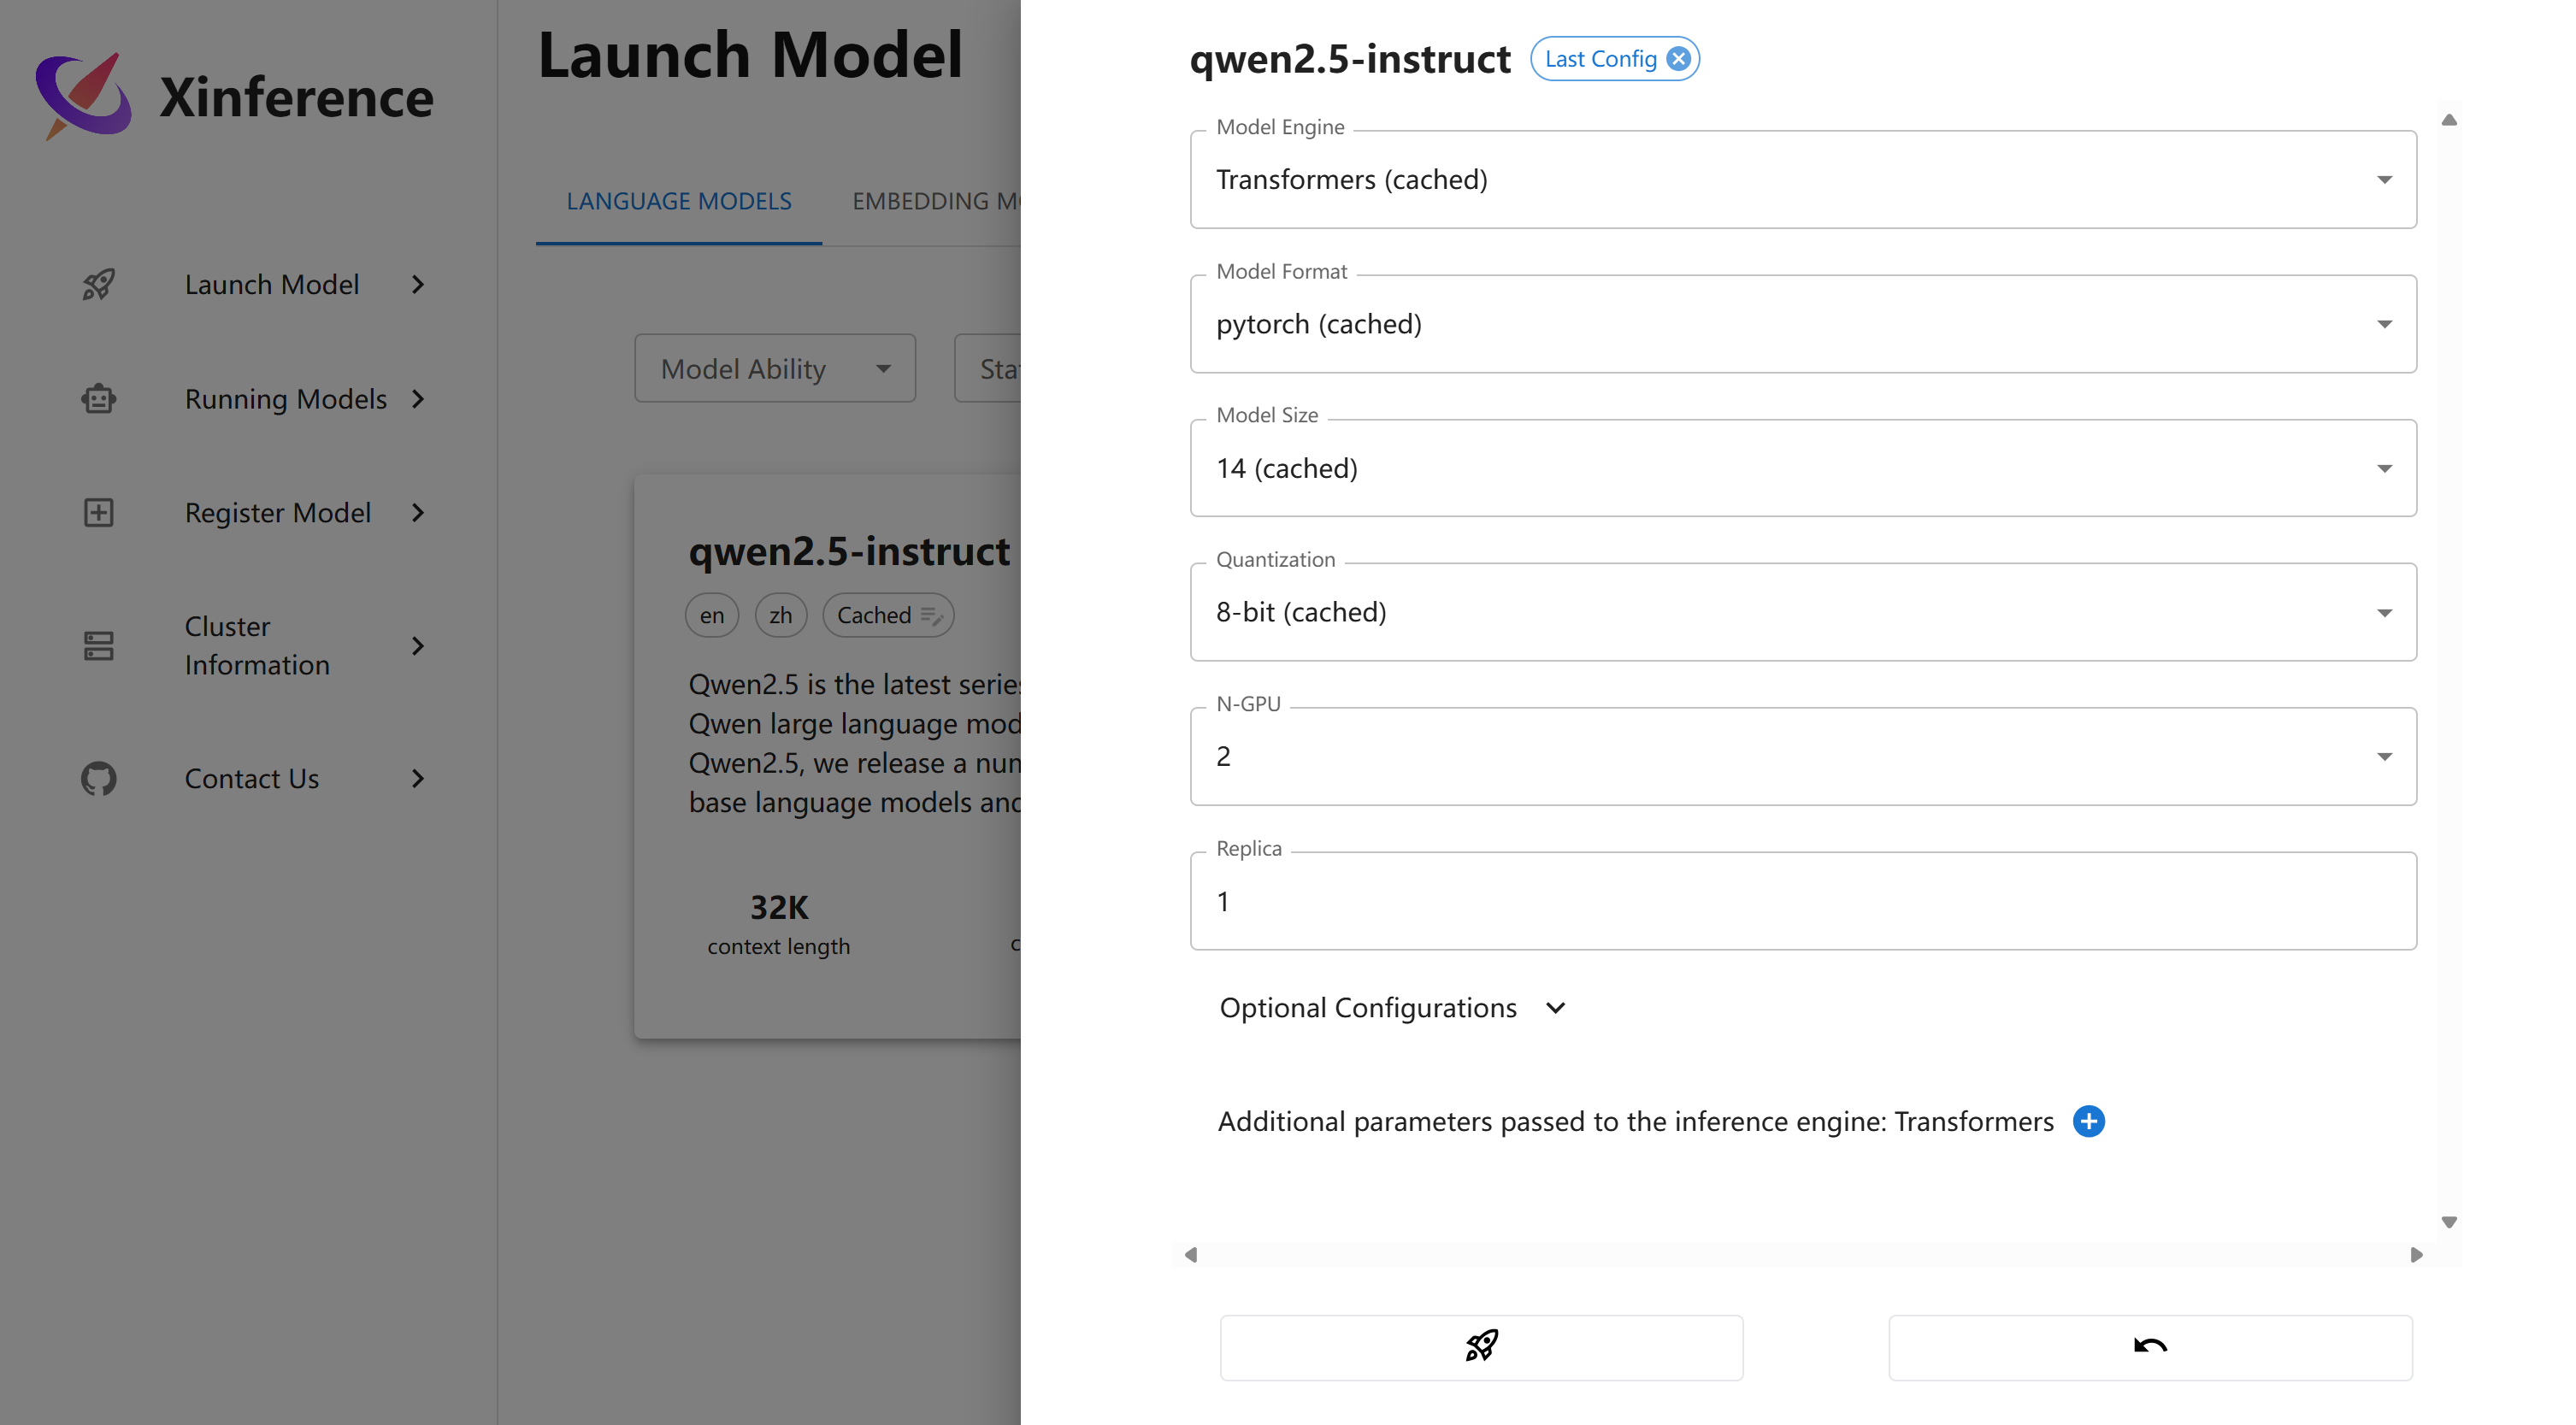2576x1425 pixels.
Task: Add an additional Transformers parameter with plus icon
Action: coord(2089,1122)
